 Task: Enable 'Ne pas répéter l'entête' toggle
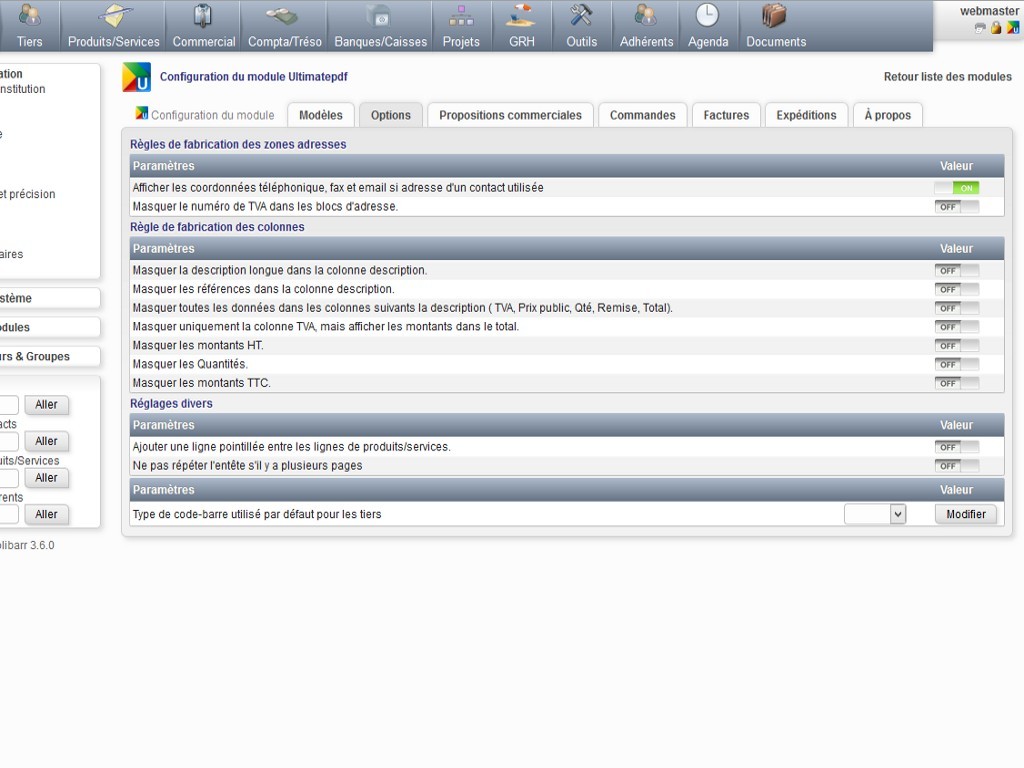957,466
